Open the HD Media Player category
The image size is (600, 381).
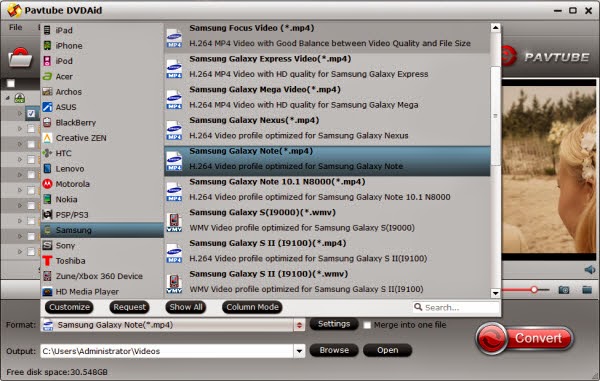click(x=102, y=291)
